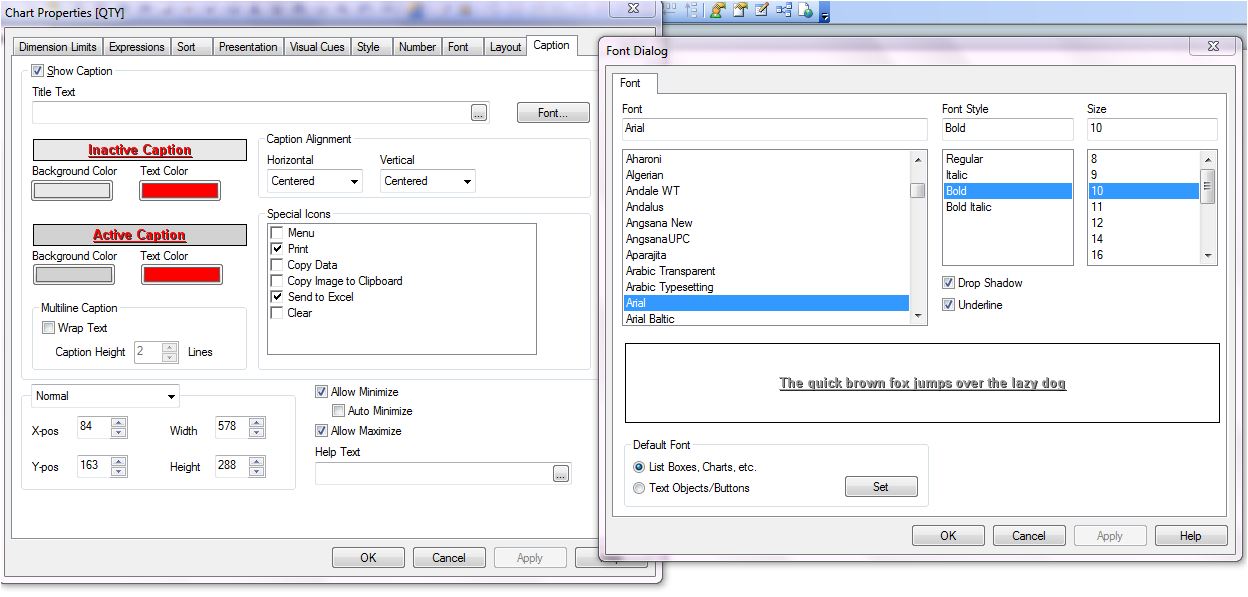
Task: Click OK in the Font Dialog
Action: click(x=948, y=536)
